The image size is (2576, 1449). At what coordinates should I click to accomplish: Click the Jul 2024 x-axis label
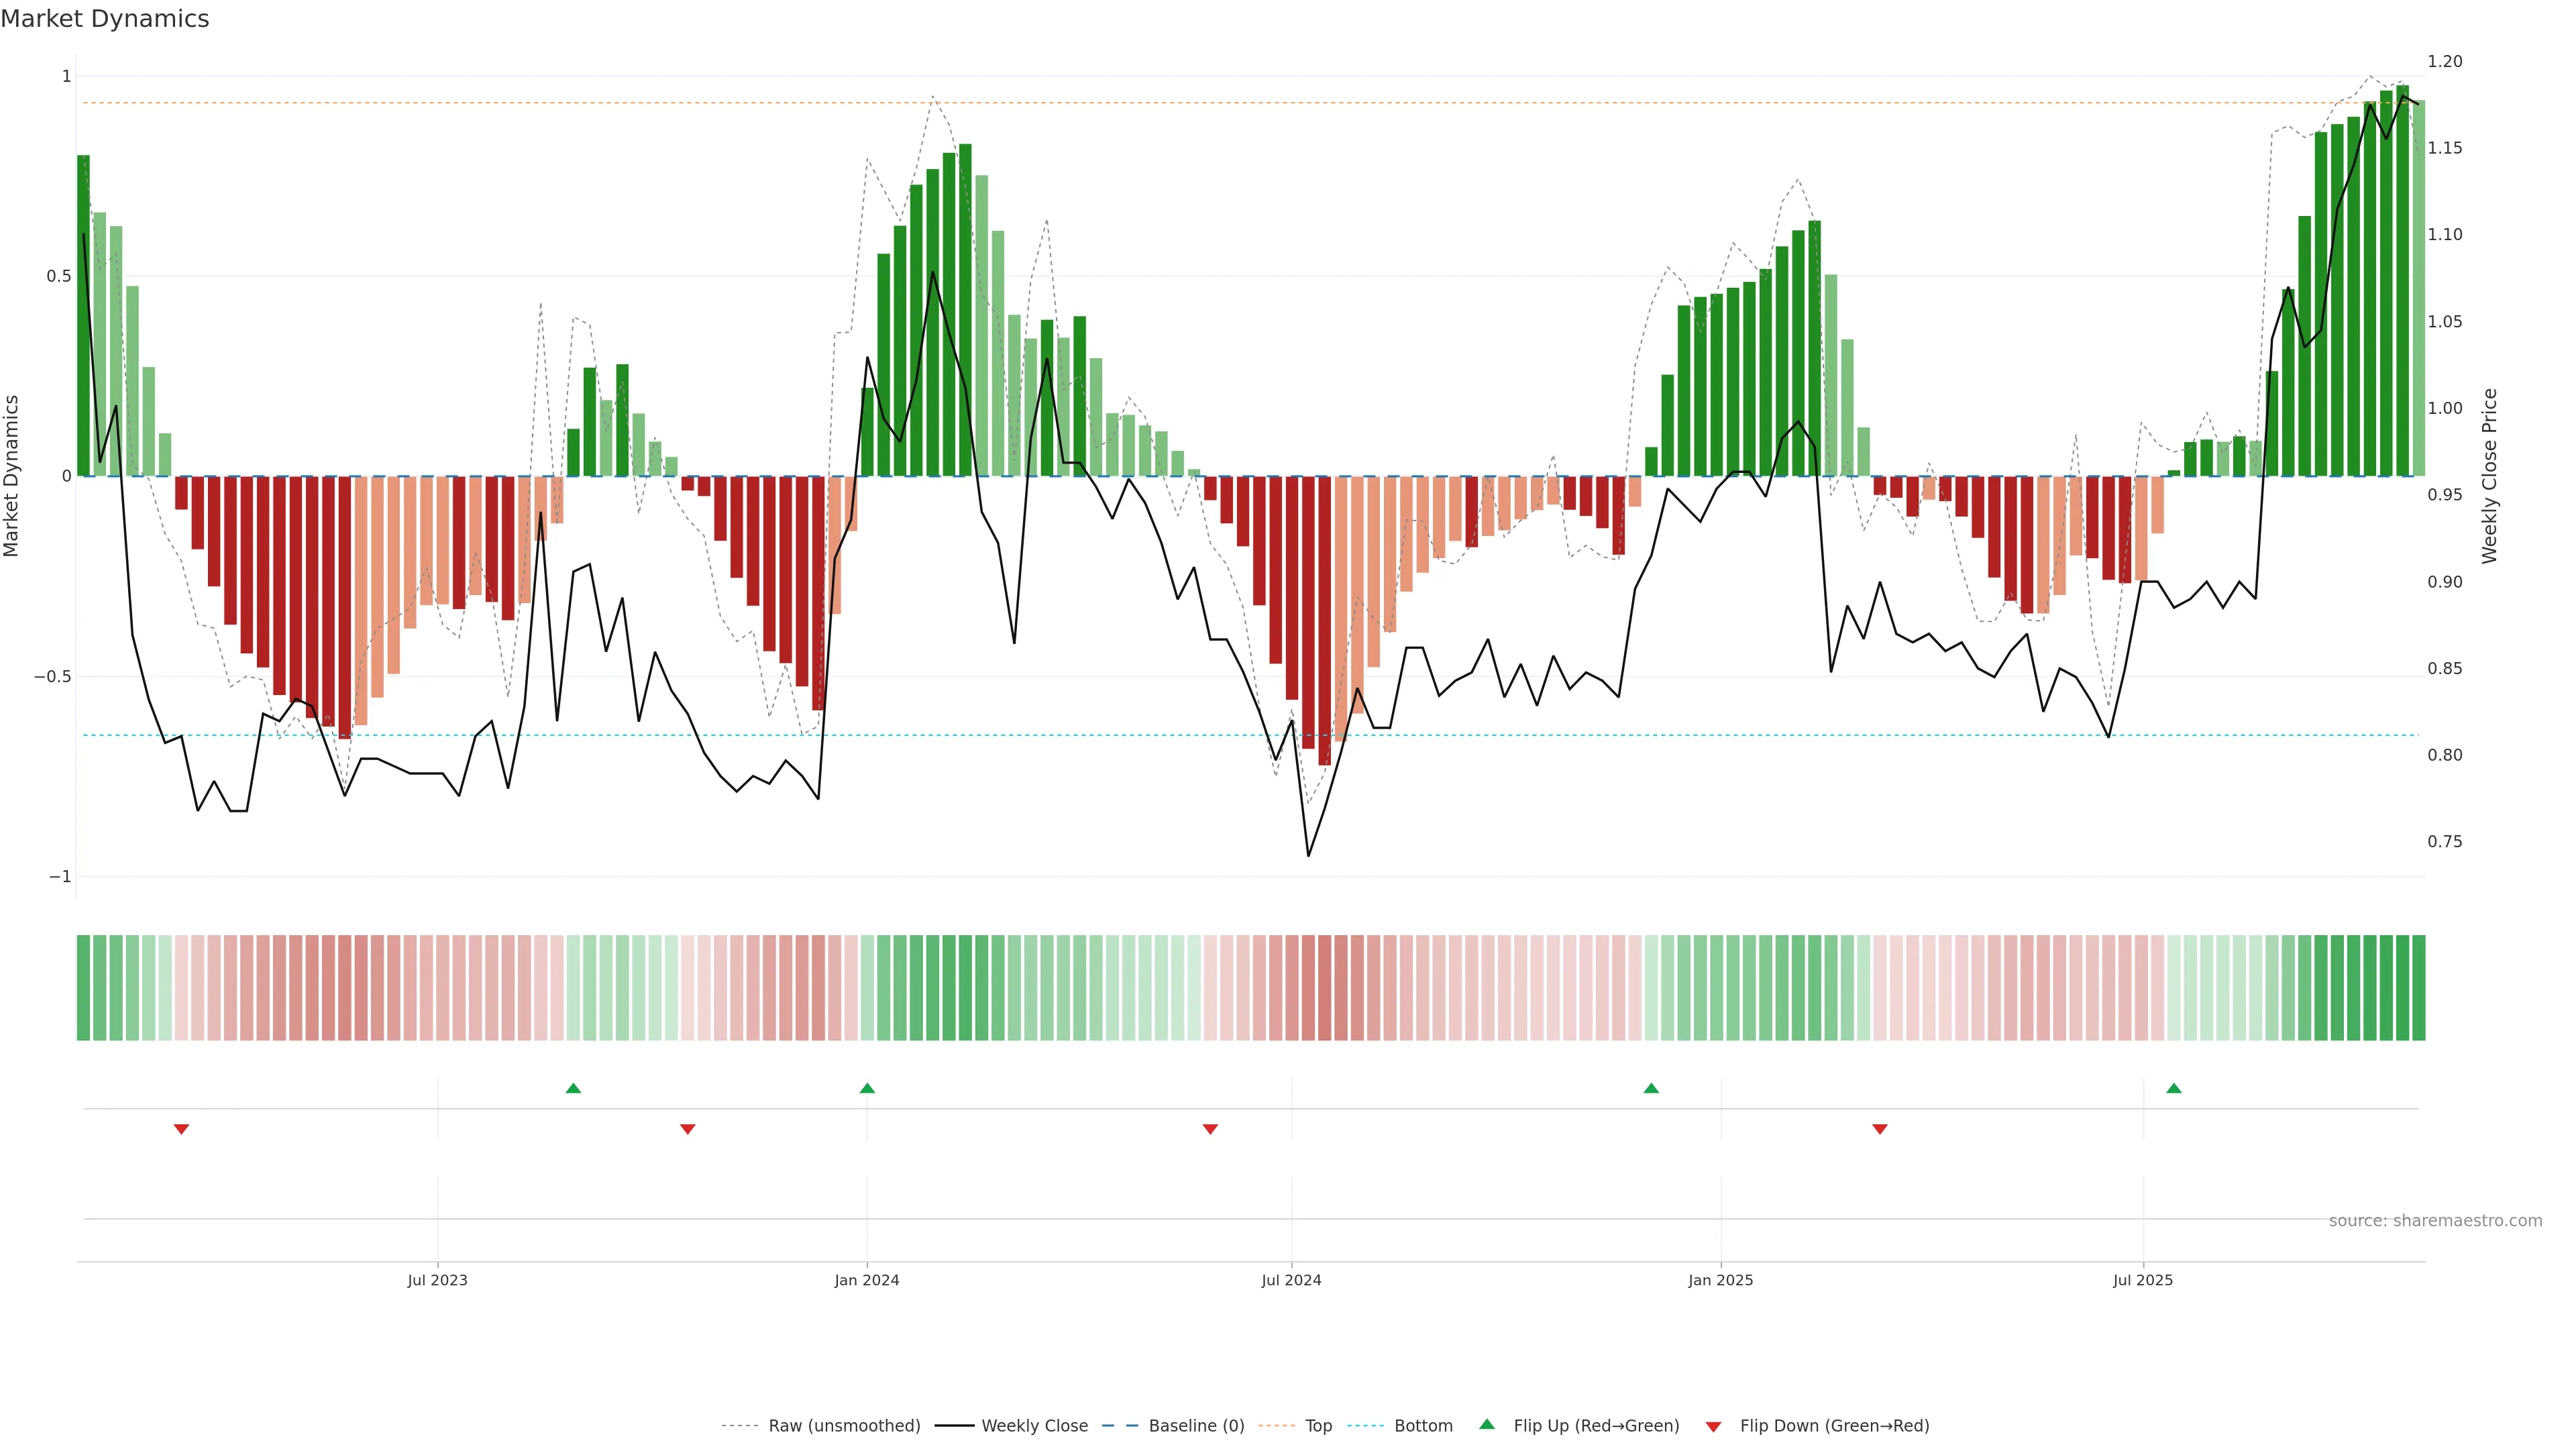coord(1291,1280)
